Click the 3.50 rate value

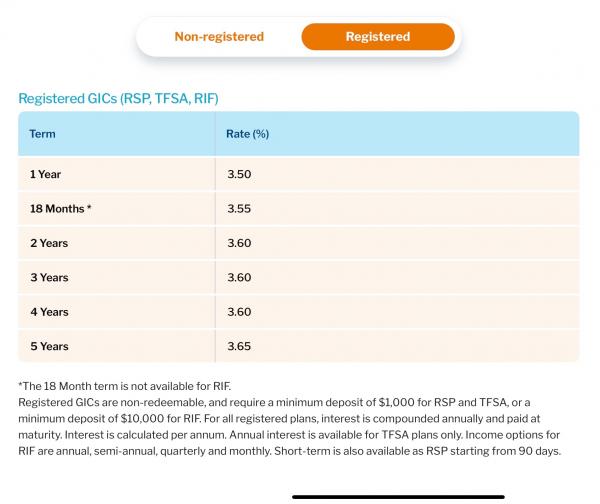click(x=239, y=174)
